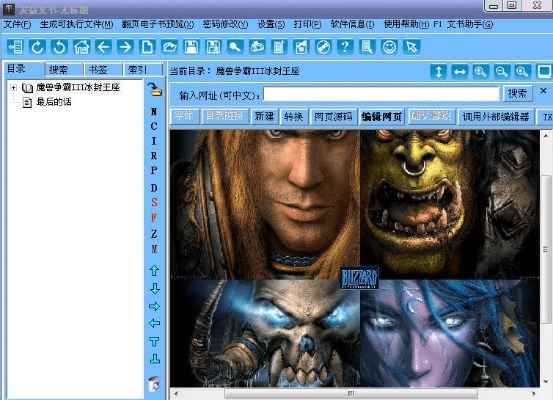The image size is (553, 400).
Task: Open the 生成可执行文件(M) menu
Action: click(x=77, y=24)
